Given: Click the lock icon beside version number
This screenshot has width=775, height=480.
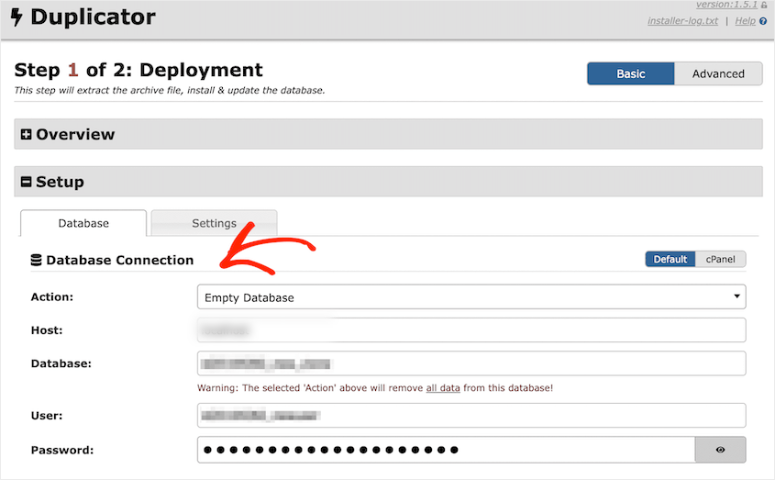Looking at the screenshot, I should (x=764, y=4).
